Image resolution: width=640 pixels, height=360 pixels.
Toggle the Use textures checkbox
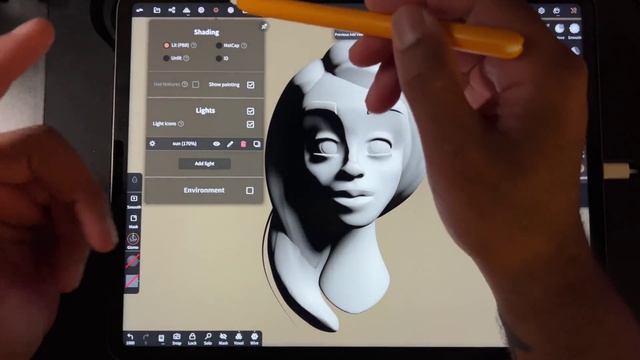pos(196,84)
